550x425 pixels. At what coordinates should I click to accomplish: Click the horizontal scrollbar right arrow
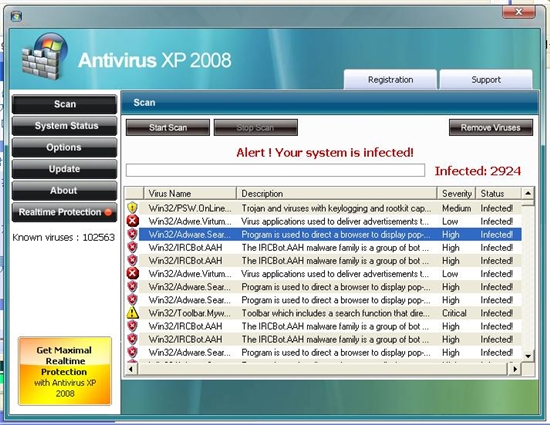pyautogui.click(x=515, y=369)
